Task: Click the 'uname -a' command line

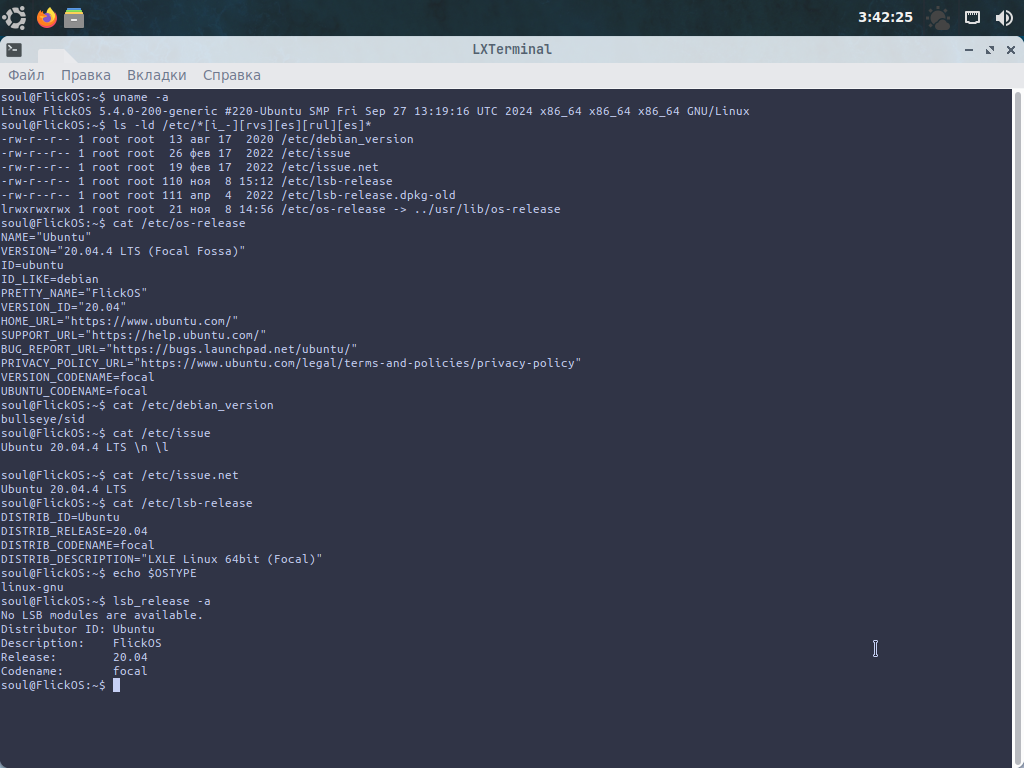Action: click(85, 97)
